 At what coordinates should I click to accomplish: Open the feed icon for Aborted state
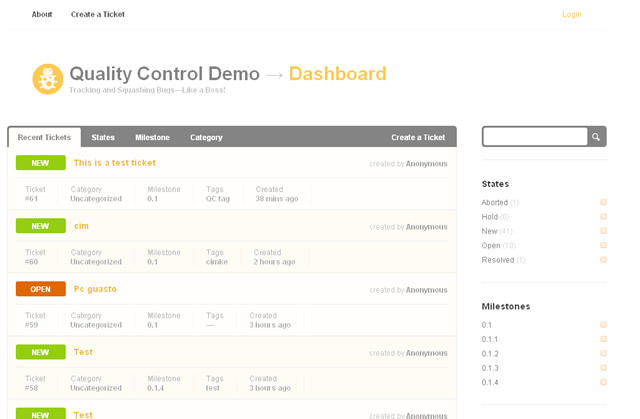coord(603,203)
